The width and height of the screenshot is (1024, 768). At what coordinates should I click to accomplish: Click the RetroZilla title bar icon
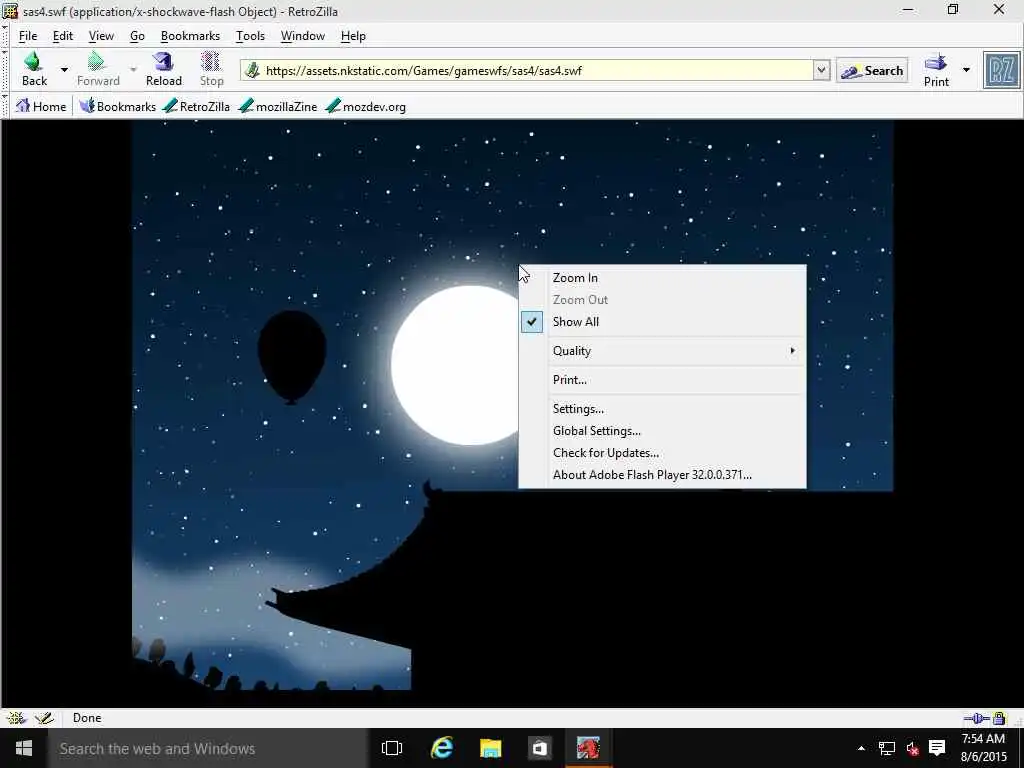[10, 11]
